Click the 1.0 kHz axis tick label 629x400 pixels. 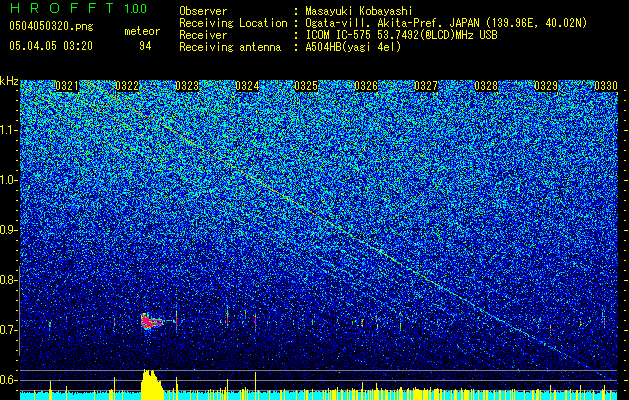coord(9,180)
